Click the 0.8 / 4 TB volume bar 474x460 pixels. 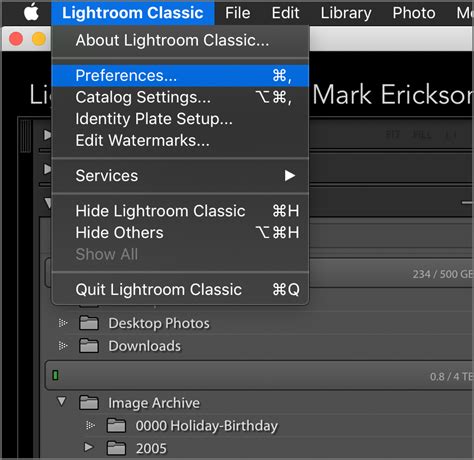tap(259, 375)
